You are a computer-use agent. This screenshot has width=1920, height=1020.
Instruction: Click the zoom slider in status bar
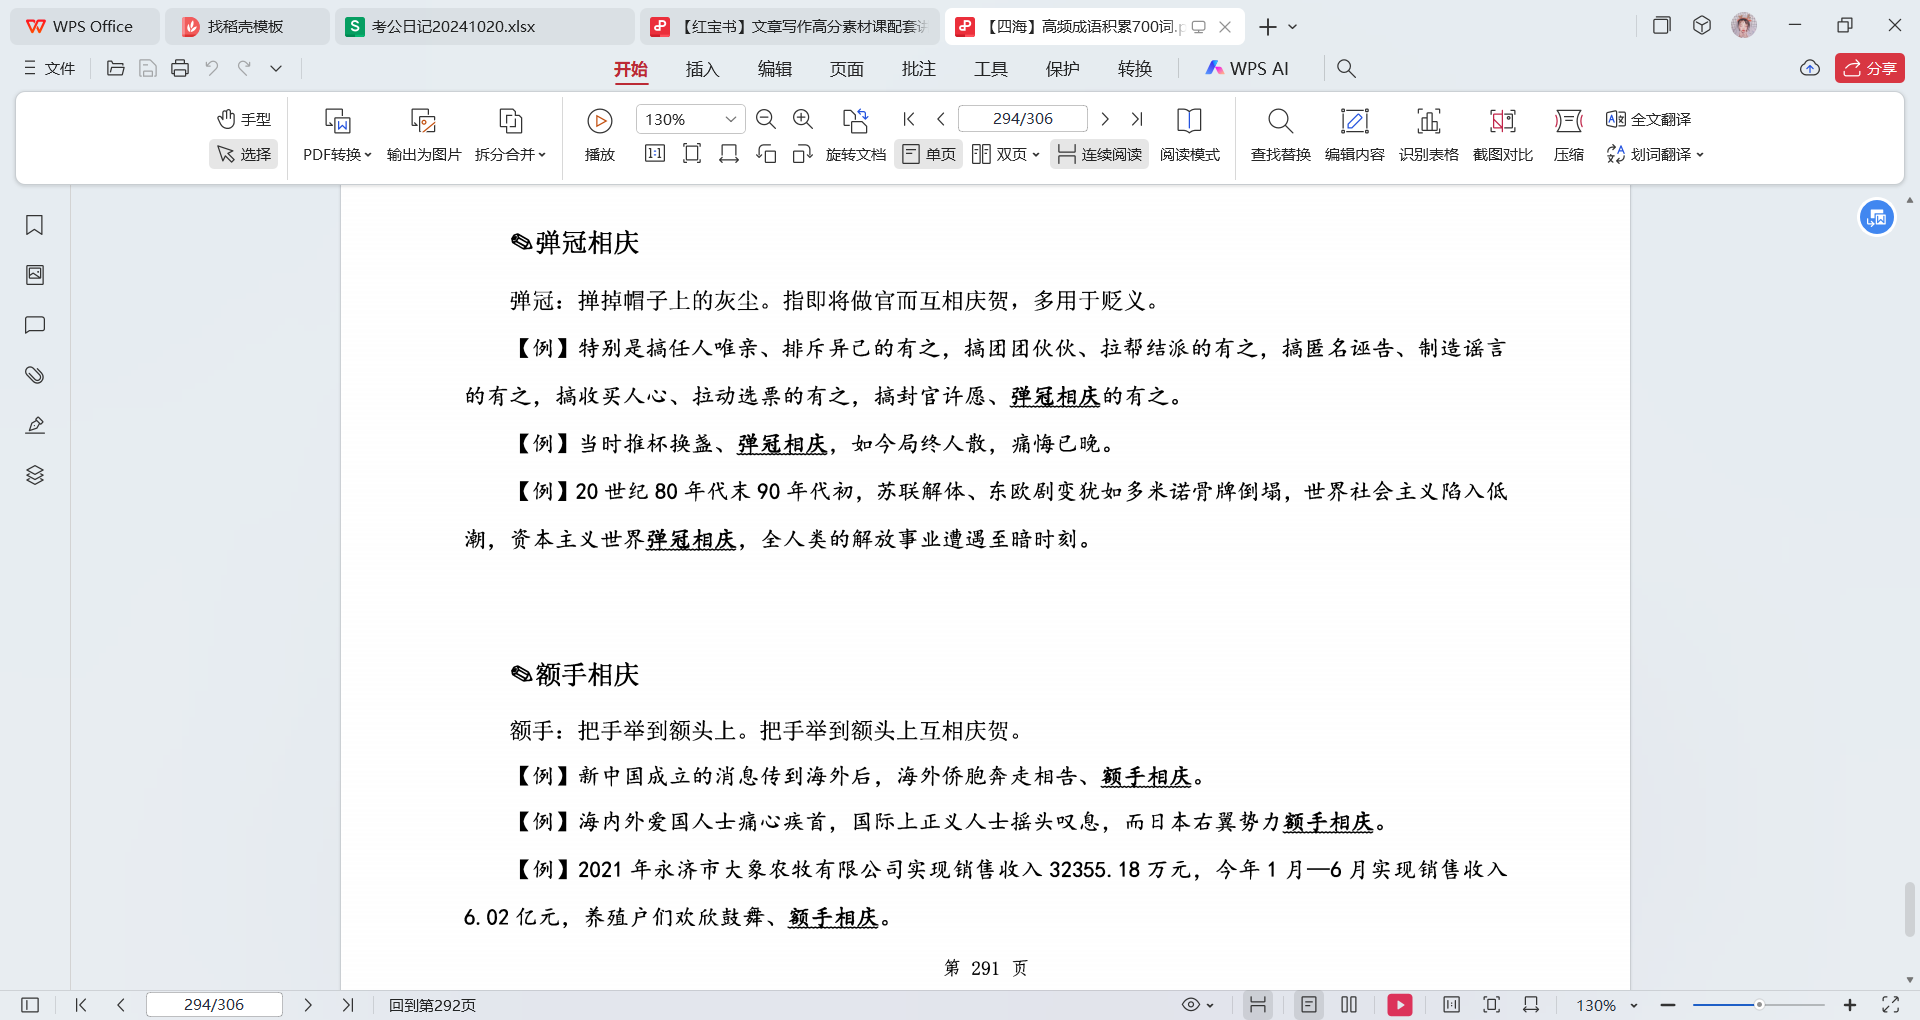click(1759, 1005)
